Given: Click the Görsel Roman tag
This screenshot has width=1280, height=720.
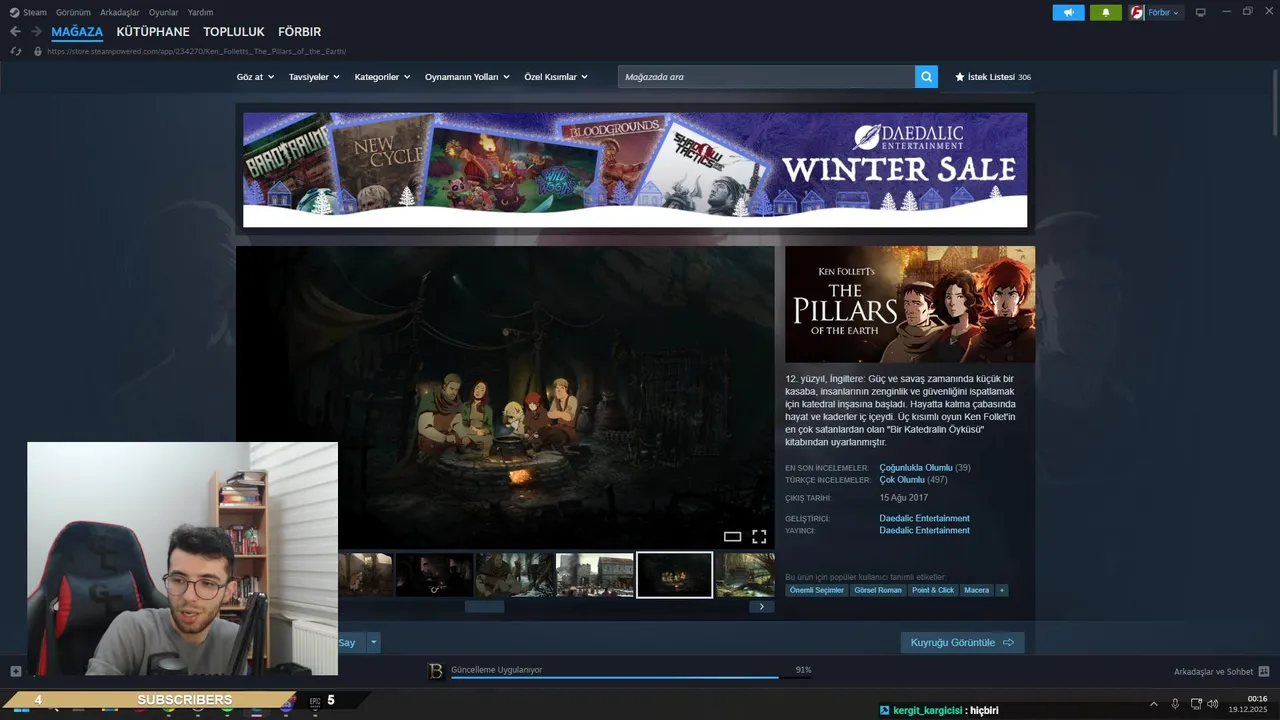Looking at the screenshot, I should coord(878,590).
